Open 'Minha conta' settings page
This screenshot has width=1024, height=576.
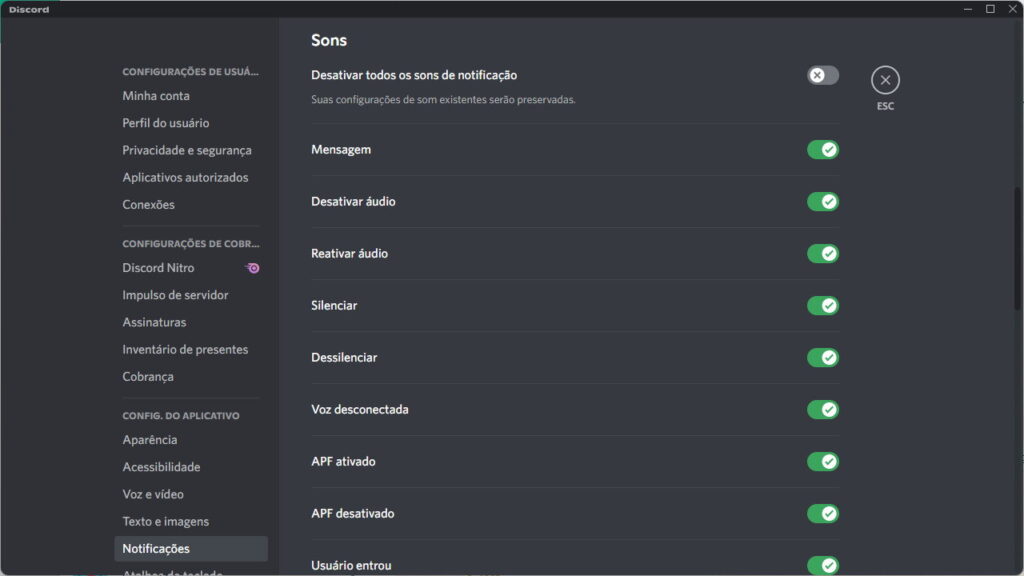[x=156, y=96]
